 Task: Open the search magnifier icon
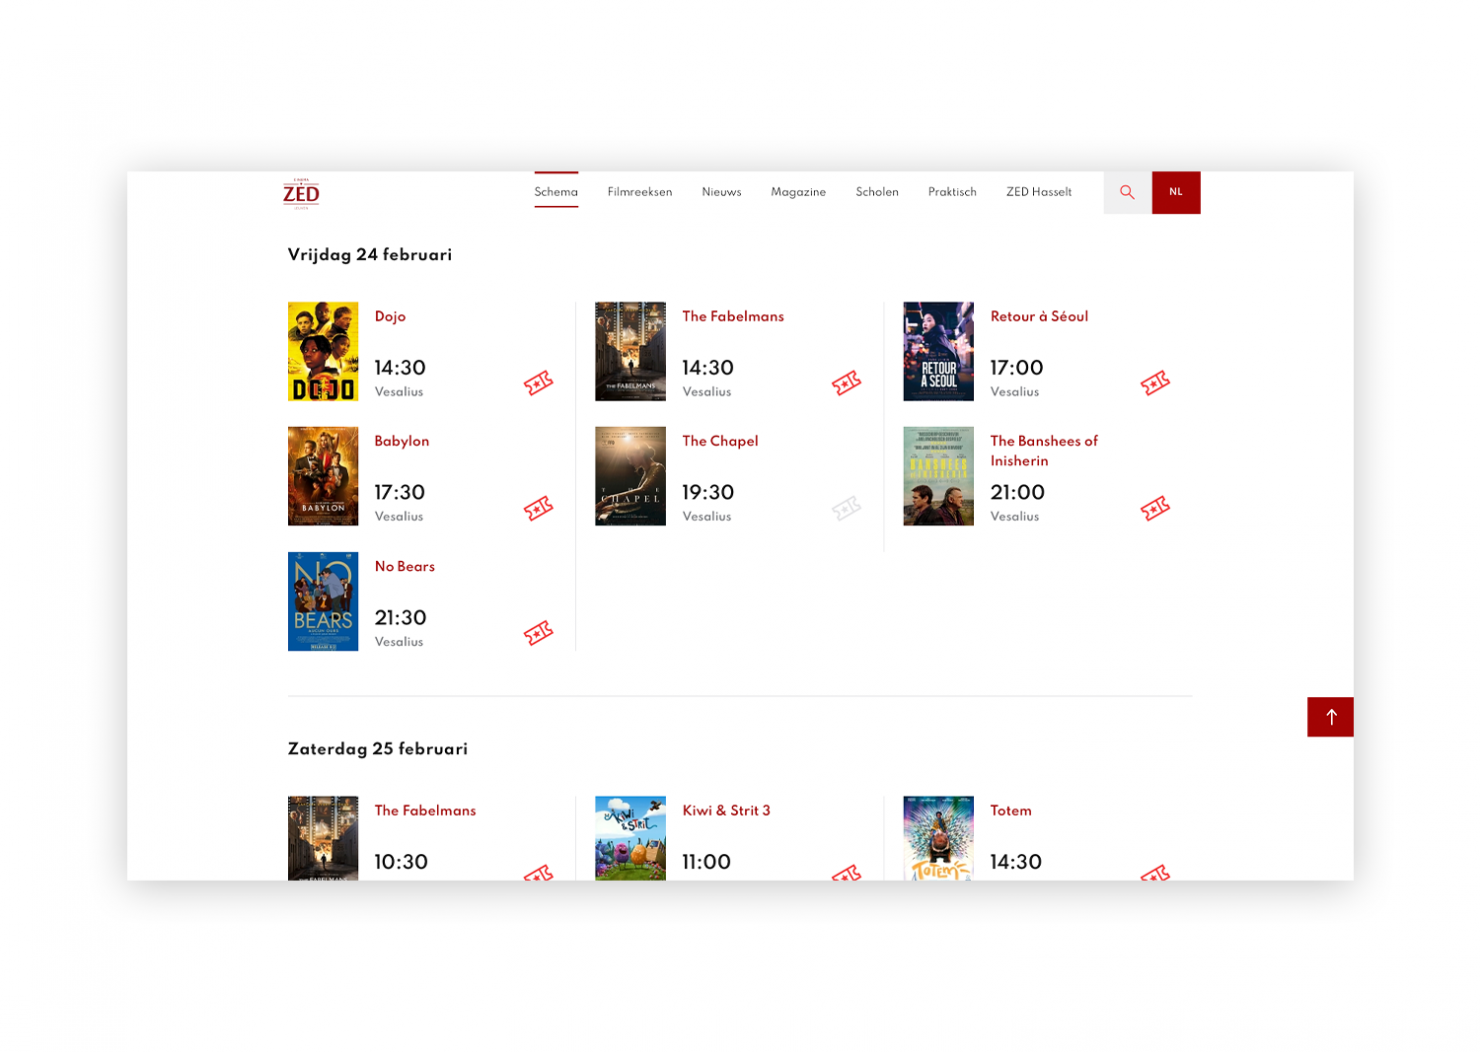click(1127, 192)
